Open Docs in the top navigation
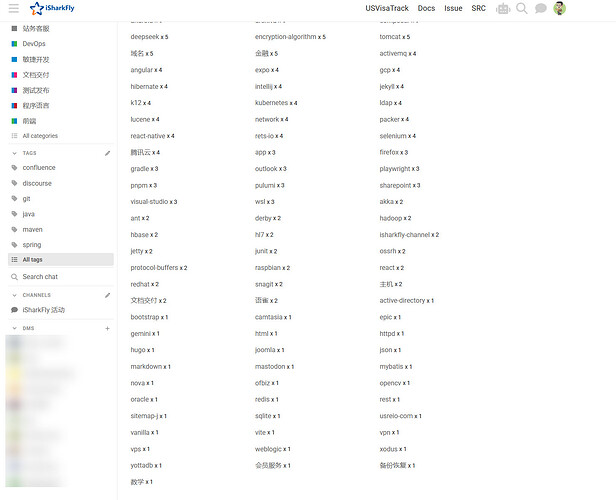 (x=426, y=8)
